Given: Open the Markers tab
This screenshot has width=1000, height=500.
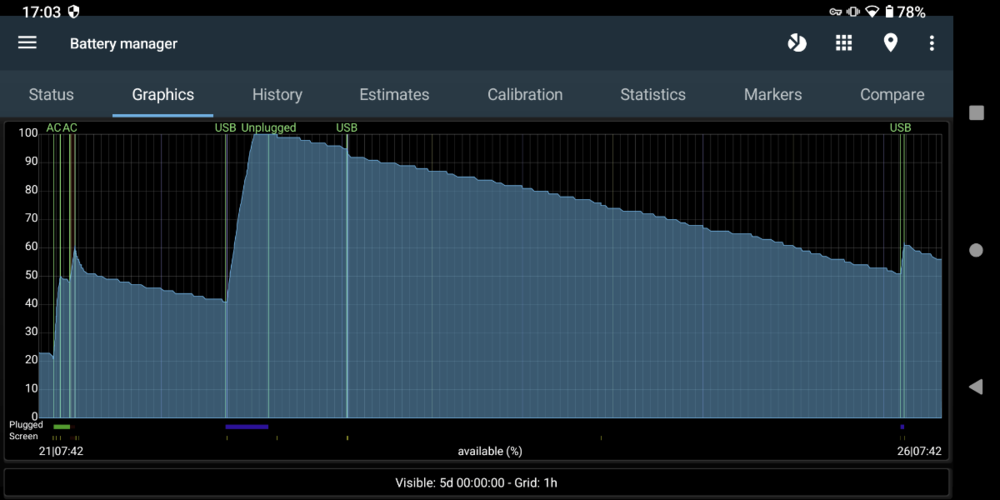Looking at the screenshot, I should tap(772, 94).
